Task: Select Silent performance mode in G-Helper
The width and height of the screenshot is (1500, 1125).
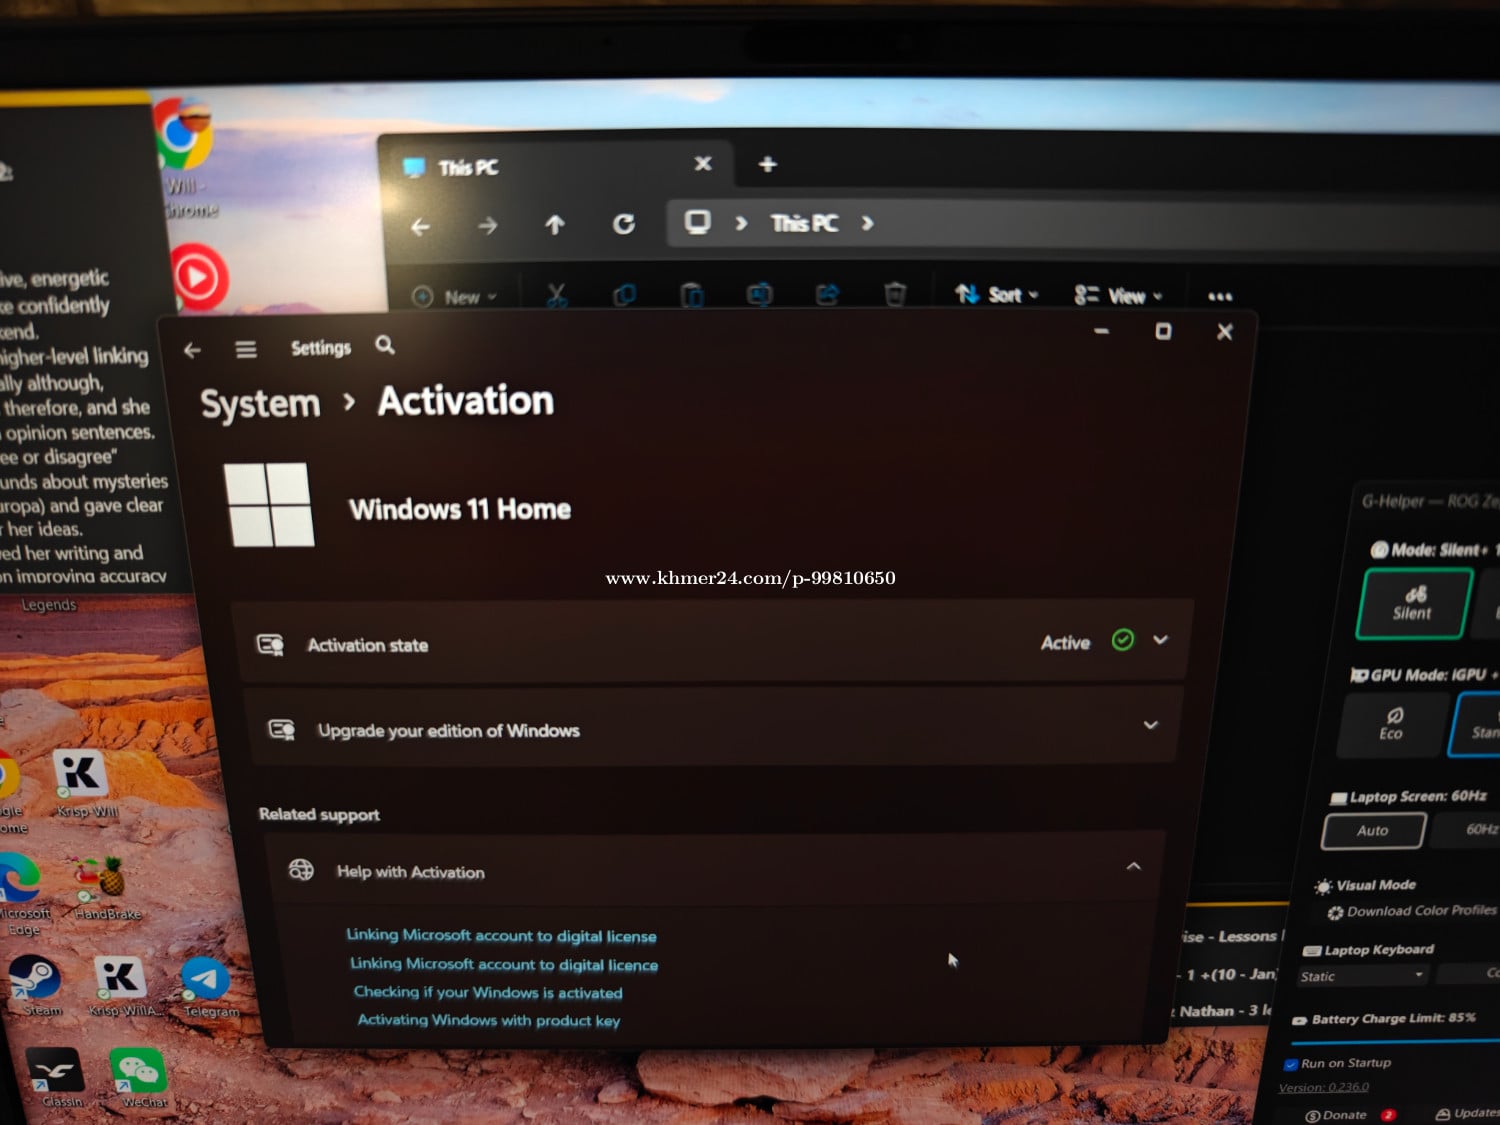Action: pyautogui.click(x=1413, y=603)
